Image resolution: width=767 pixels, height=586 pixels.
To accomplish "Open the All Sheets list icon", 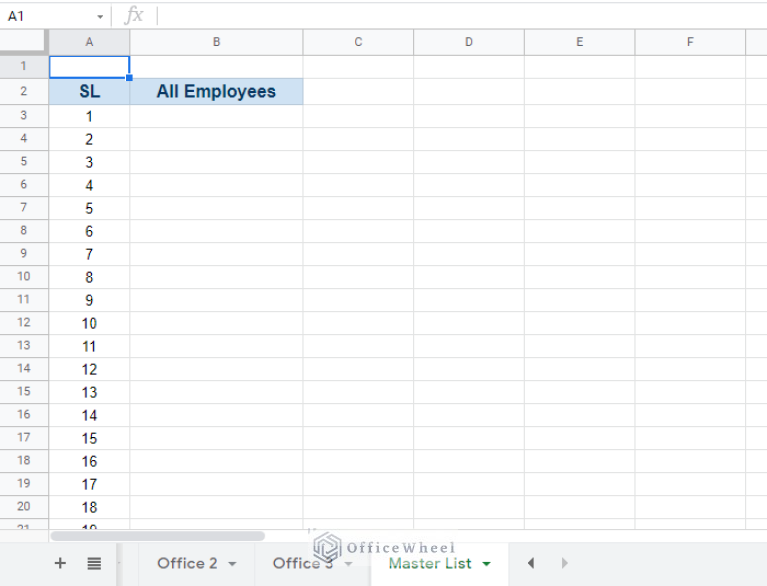I will (x=94, y=564).
